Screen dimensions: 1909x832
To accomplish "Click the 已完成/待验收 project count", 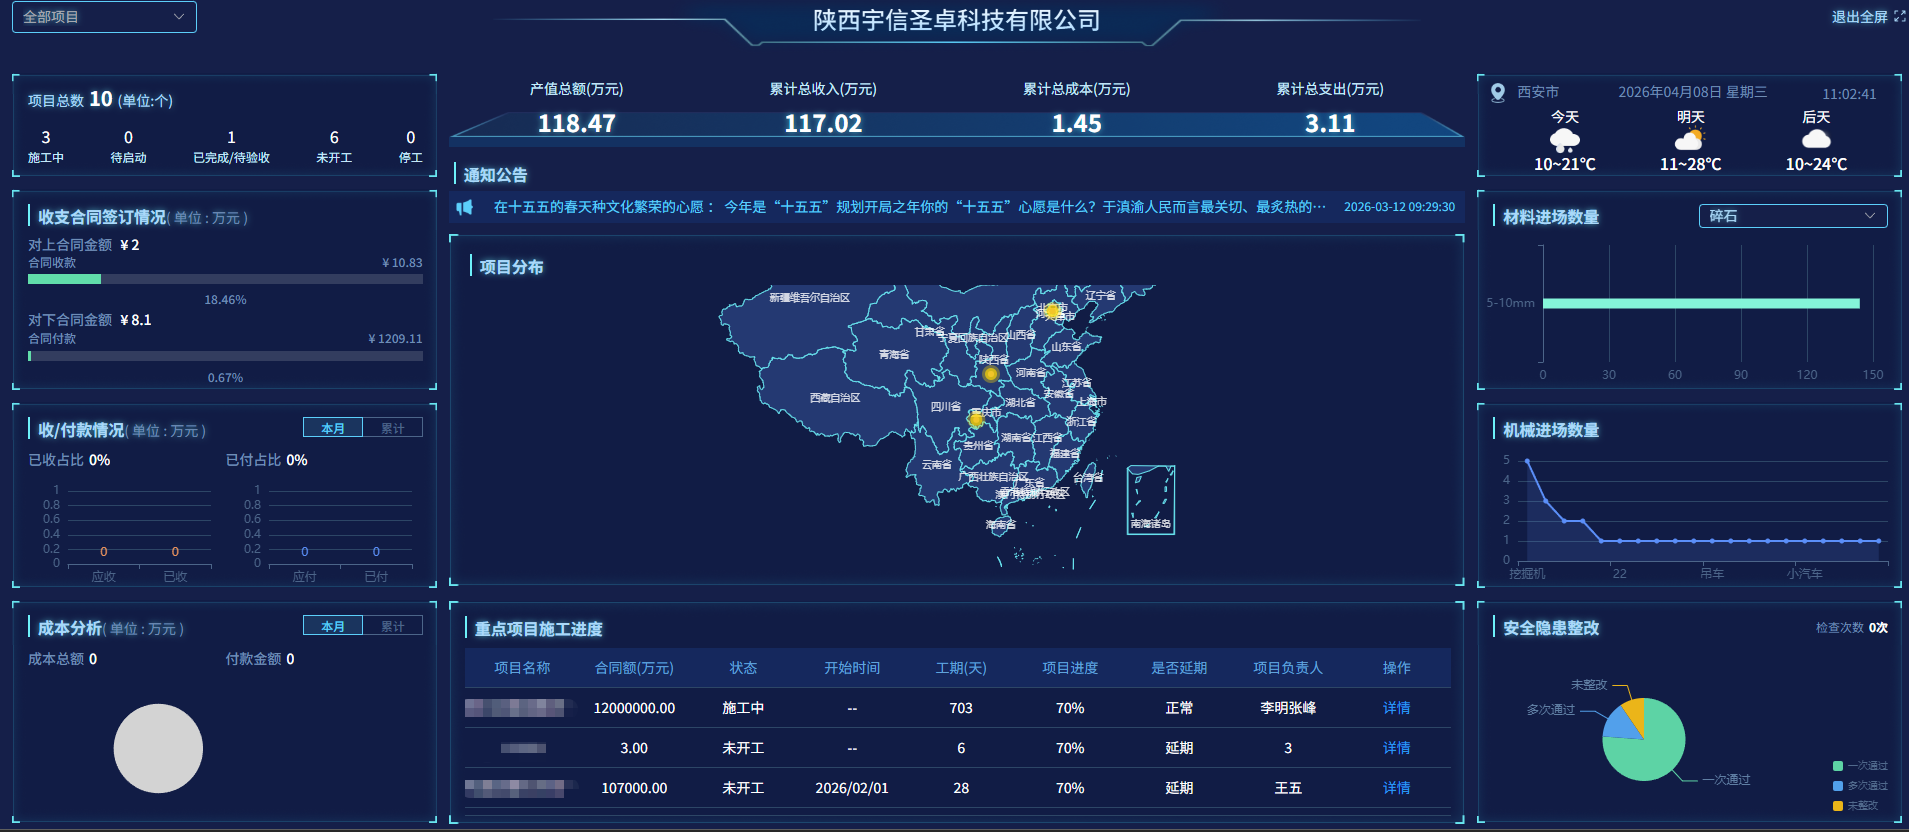I will (231, 137).
